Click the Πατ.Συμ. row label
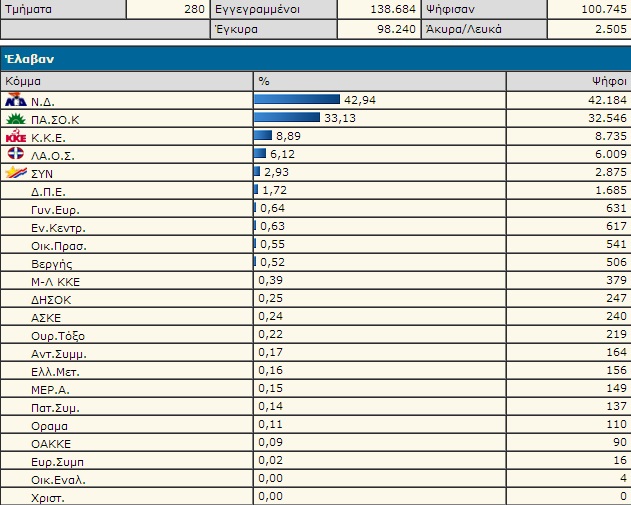Screen dimensions: 631x505 (x=56, y=408)
